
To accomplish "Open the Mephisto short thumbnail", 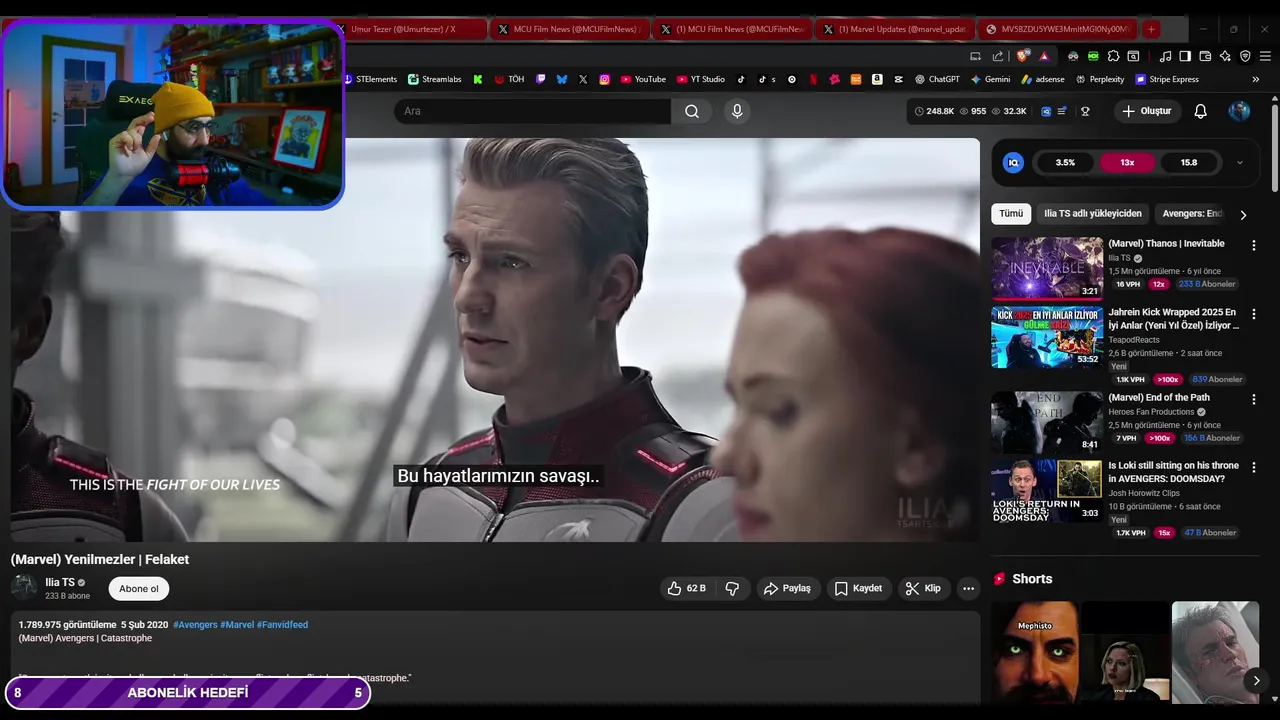I will pyautogui.click(x=1035, y=652).
